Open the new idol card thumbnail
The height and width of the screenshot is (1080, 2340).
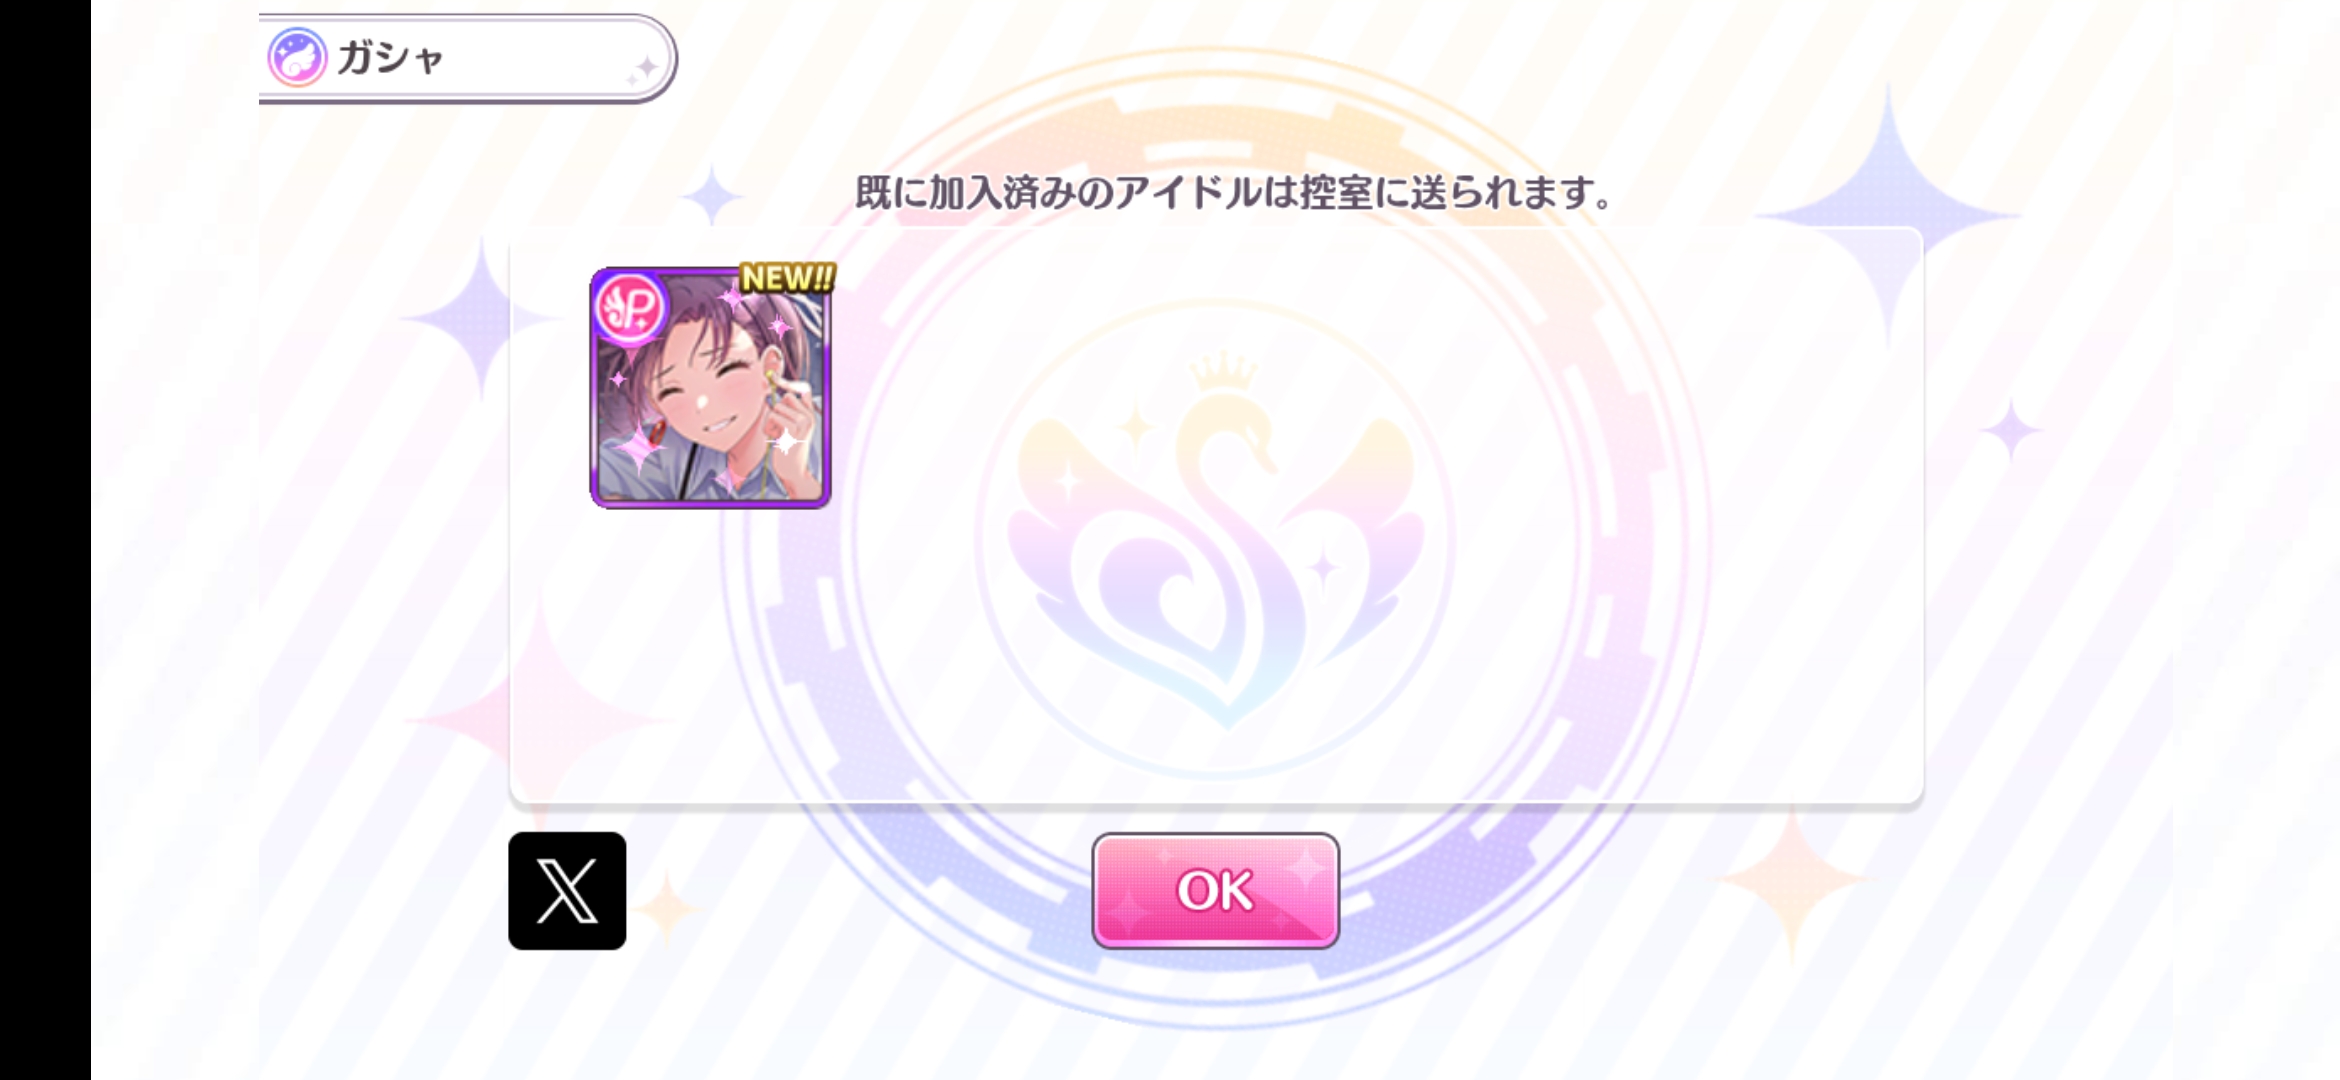710,387
